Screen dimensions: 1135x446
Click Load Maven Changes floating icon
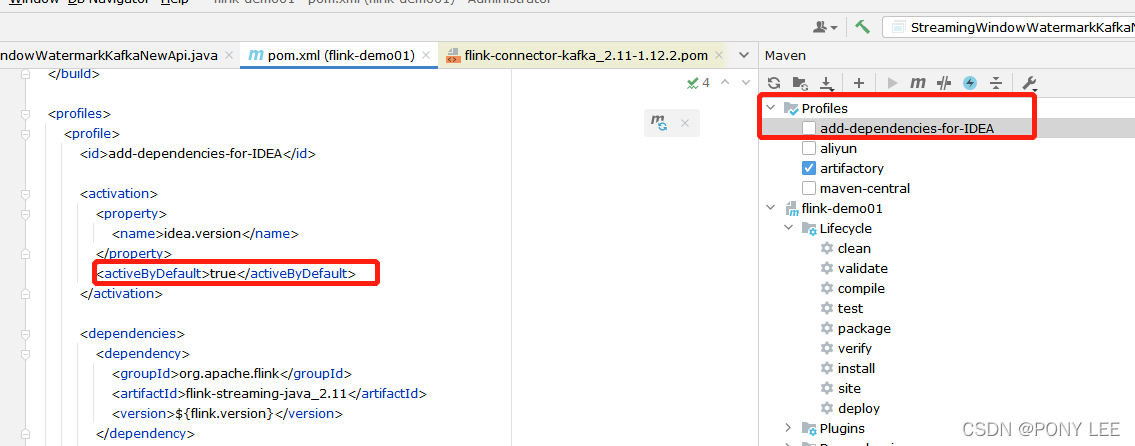659,123
